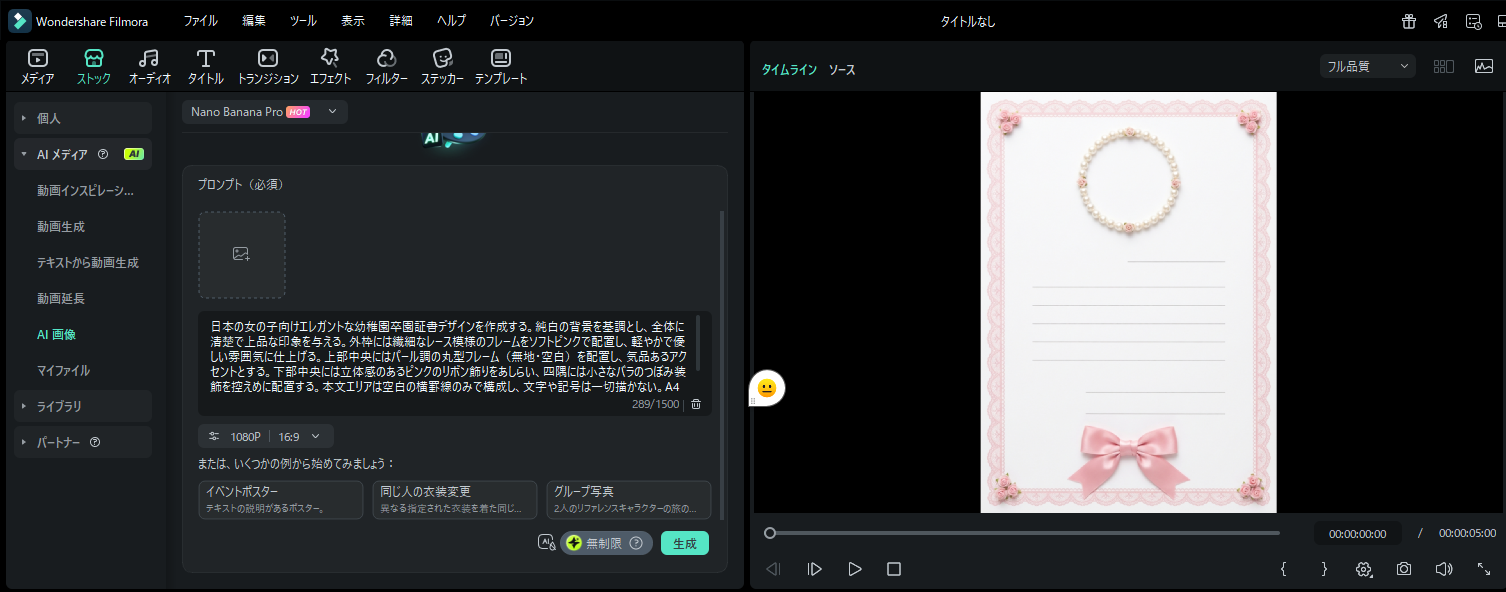1506x592 pixels.
Task: Open the ファイル menu
Action: pos(200,21)
